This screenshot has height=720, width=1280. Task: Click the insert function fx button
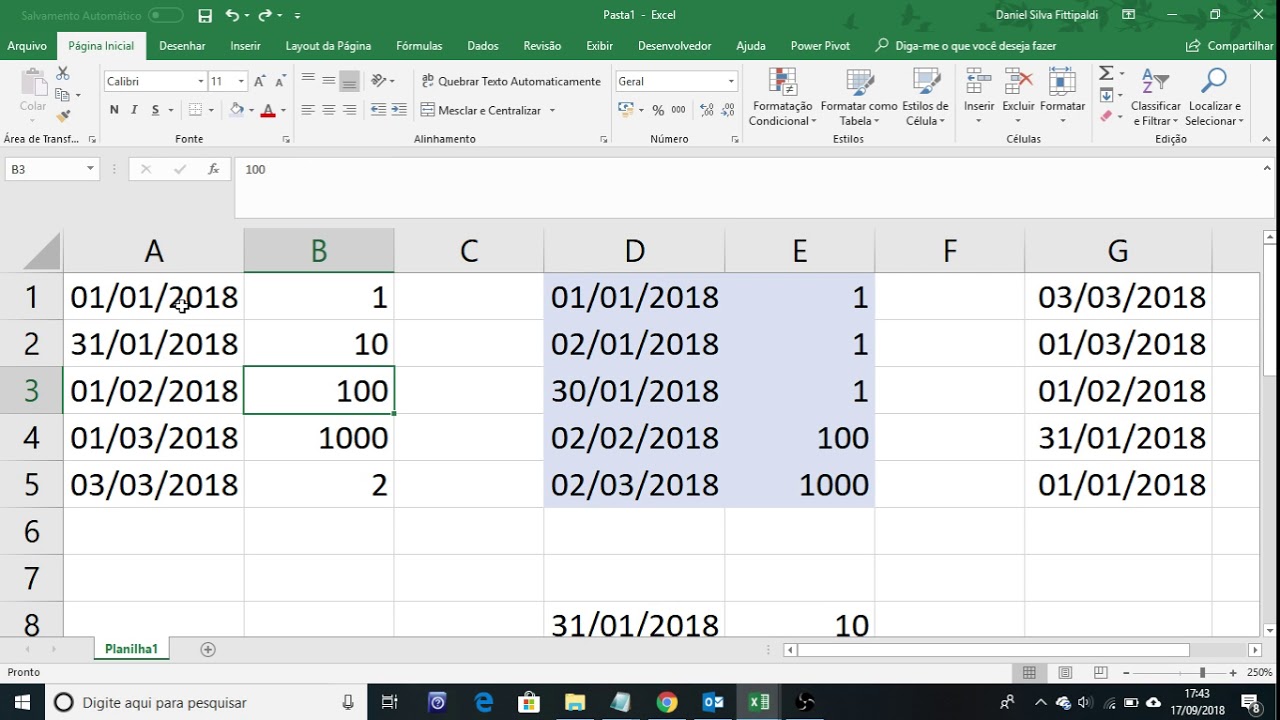tap(213, 169)
